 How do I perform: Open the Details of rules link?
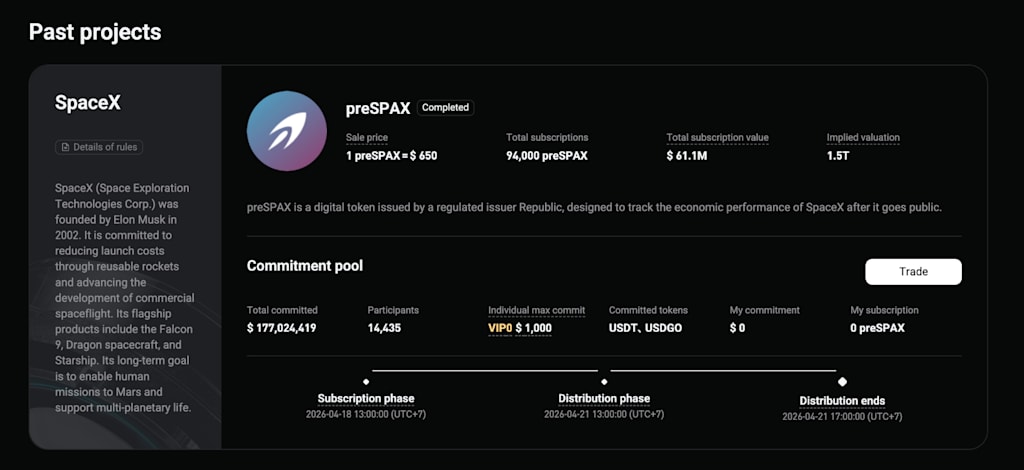(99, 147)
